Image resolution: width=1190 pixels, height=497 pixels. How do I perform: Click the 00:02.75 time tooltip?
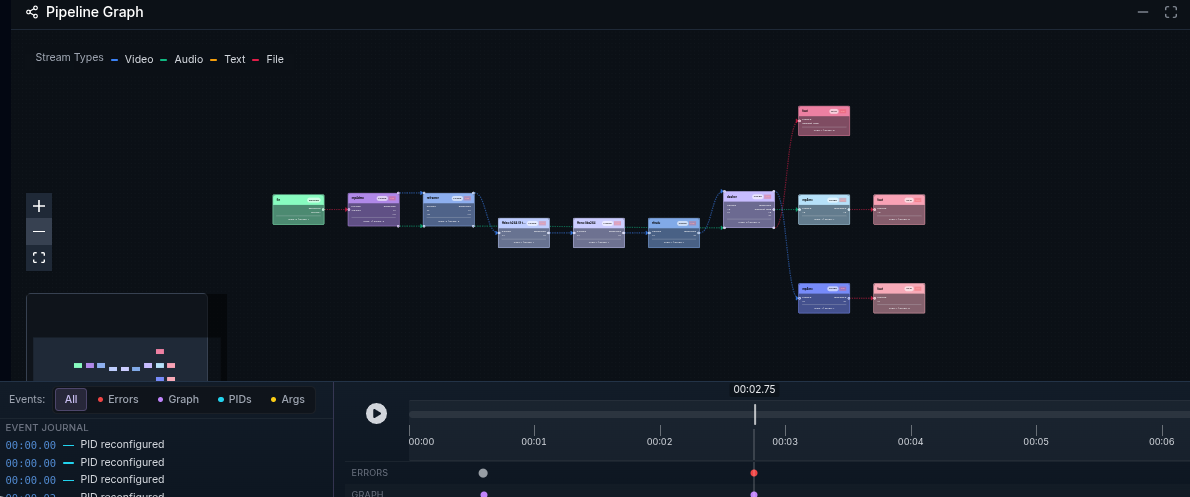pos(754,389)
